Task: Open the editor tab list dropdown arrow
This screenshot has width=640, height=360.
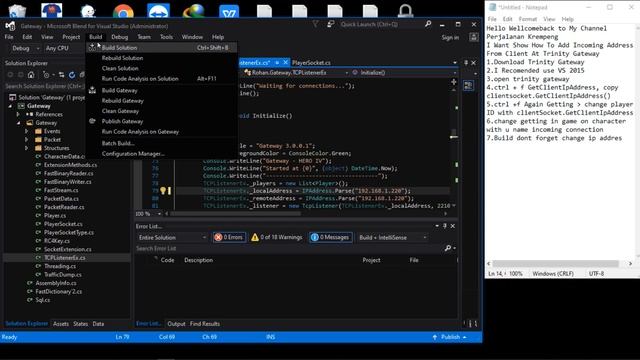Action: [455, 63]
